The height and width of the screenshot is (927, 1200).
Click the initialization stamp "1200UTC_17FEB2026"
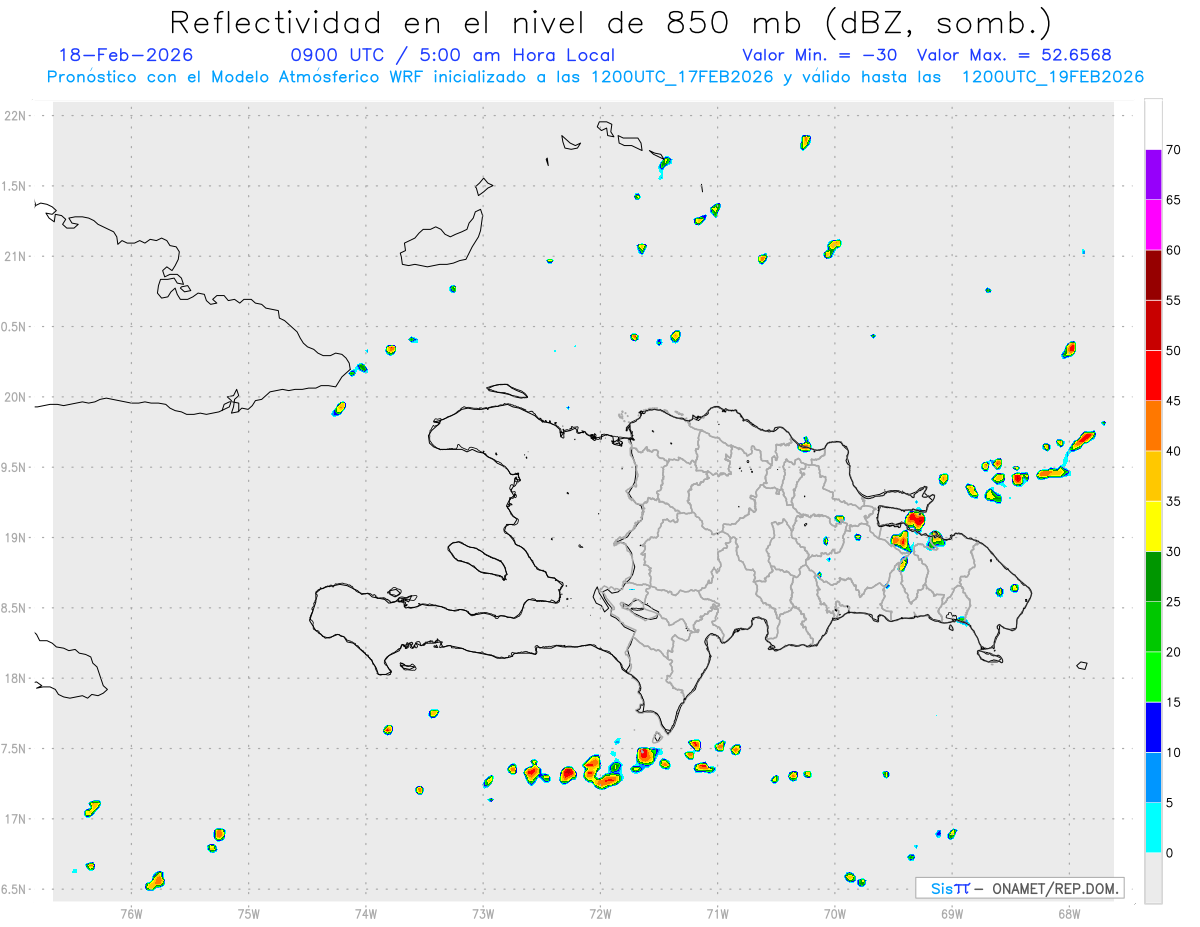682,77
